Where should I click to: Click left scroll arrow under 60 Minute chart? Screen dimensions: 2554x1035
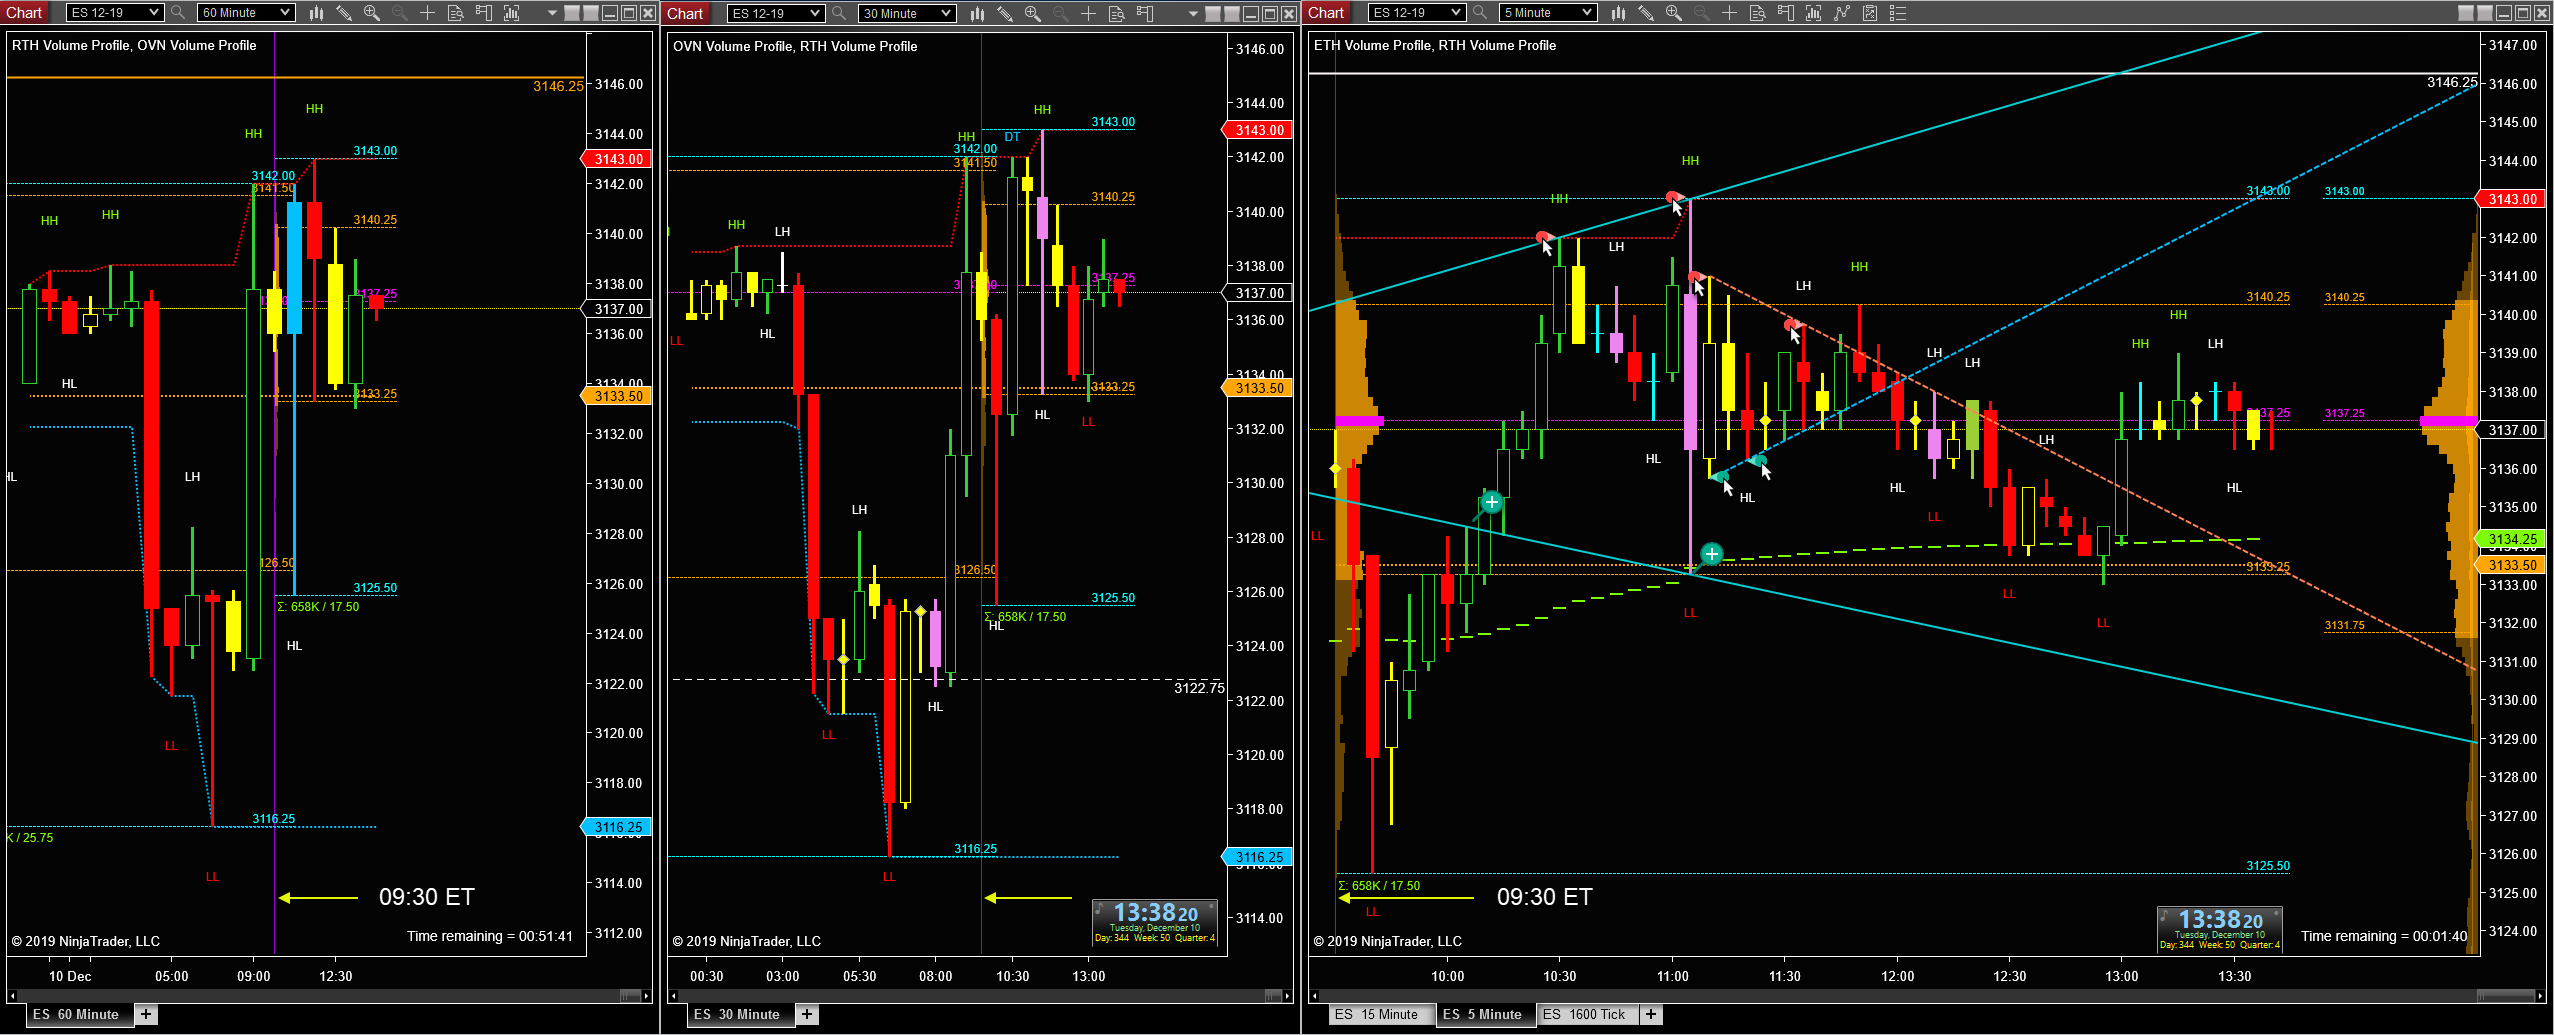coord(12,996)
